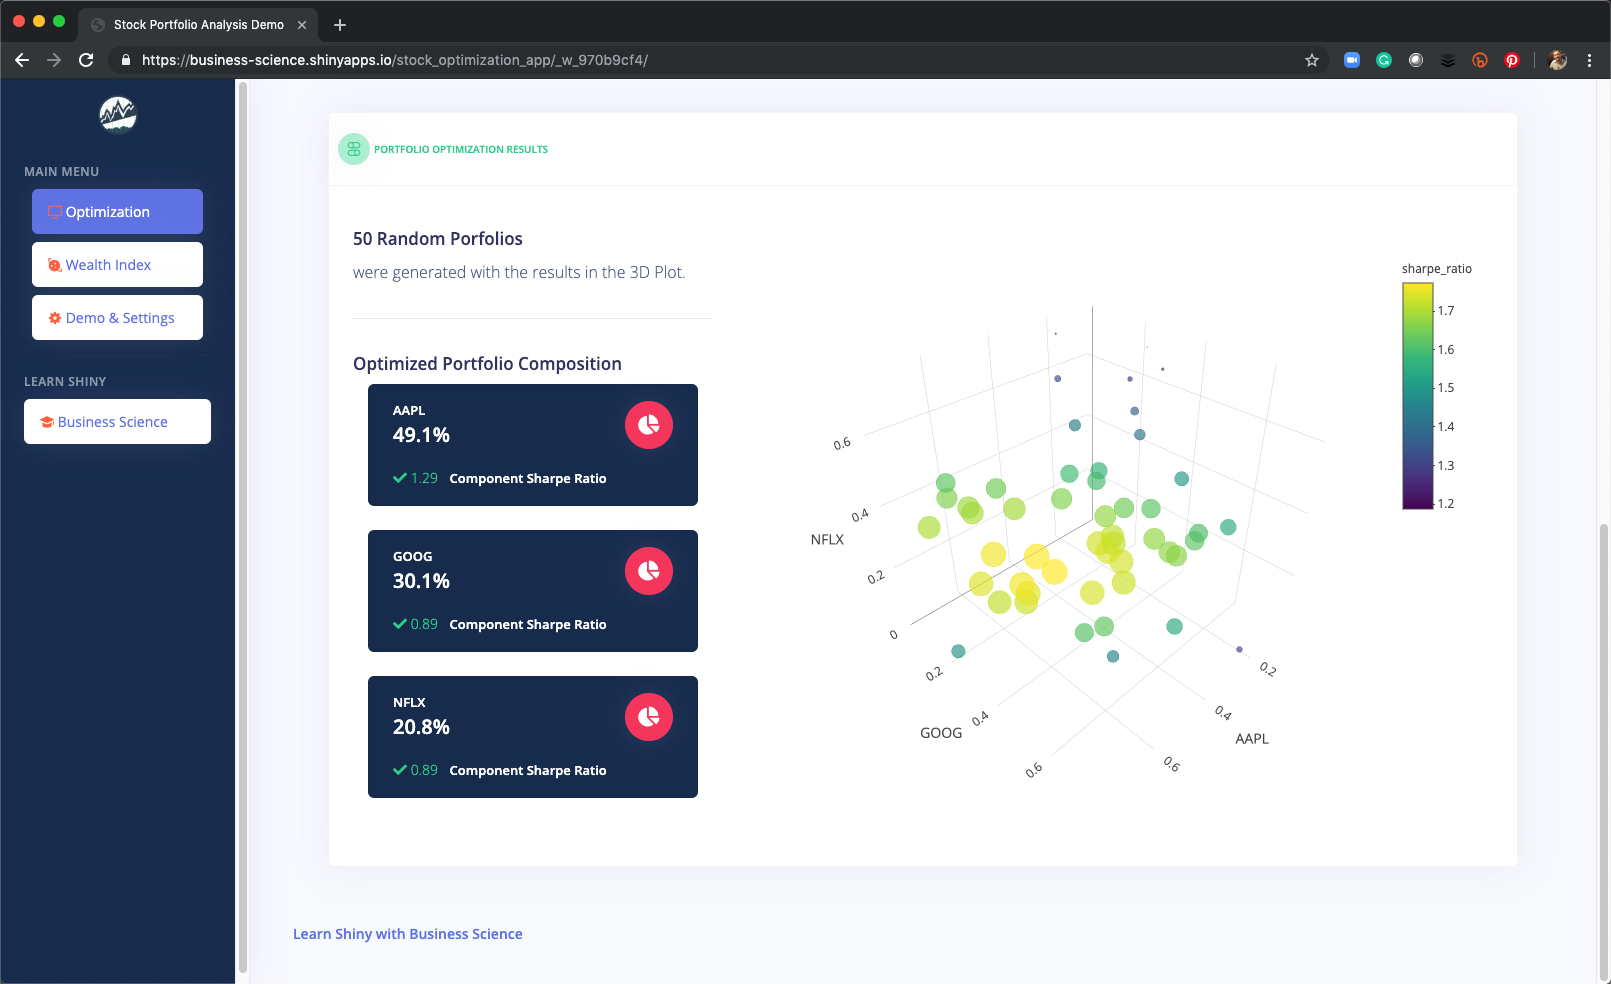Click the GOOG axis label on 3D plot
Image resolution: width=1611 pixels, height=984 pixels.
941,733
